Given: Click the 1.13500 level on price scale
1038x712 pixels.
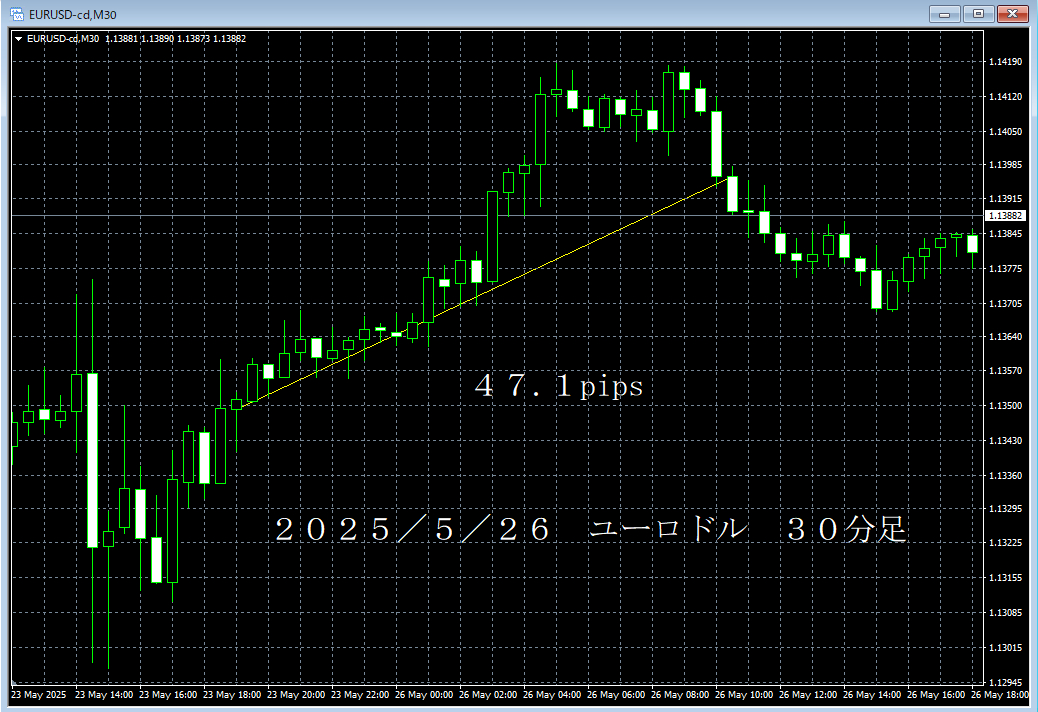Looking at the screenshot, I should pos(1004,406).
